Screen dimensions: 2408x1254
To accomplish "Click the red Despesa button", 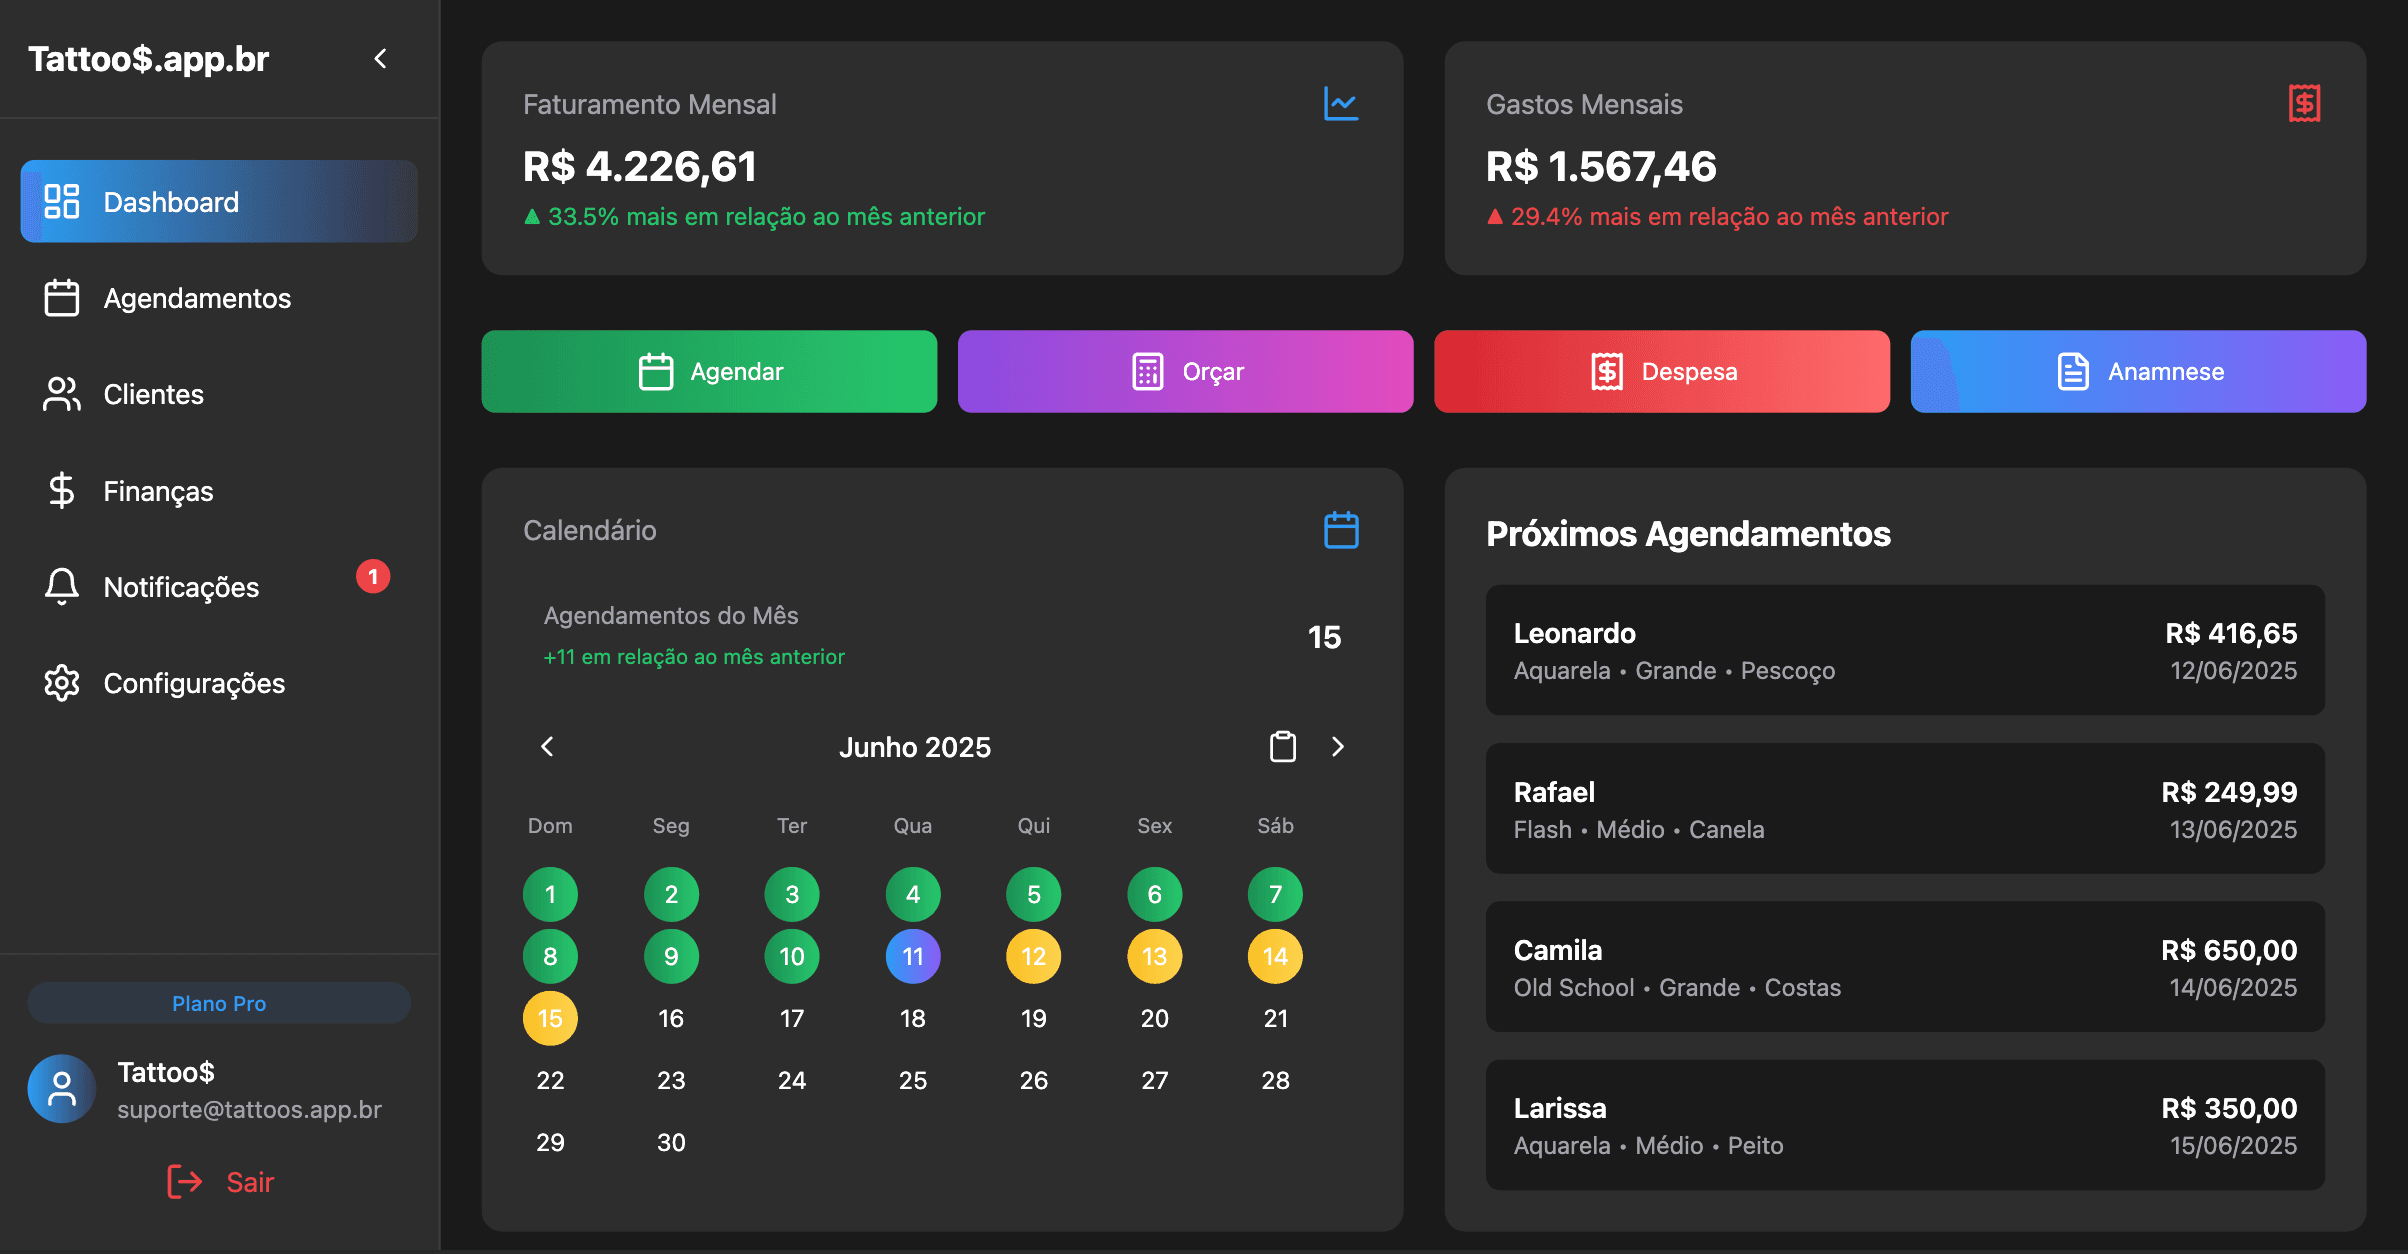I will 1661,372.
